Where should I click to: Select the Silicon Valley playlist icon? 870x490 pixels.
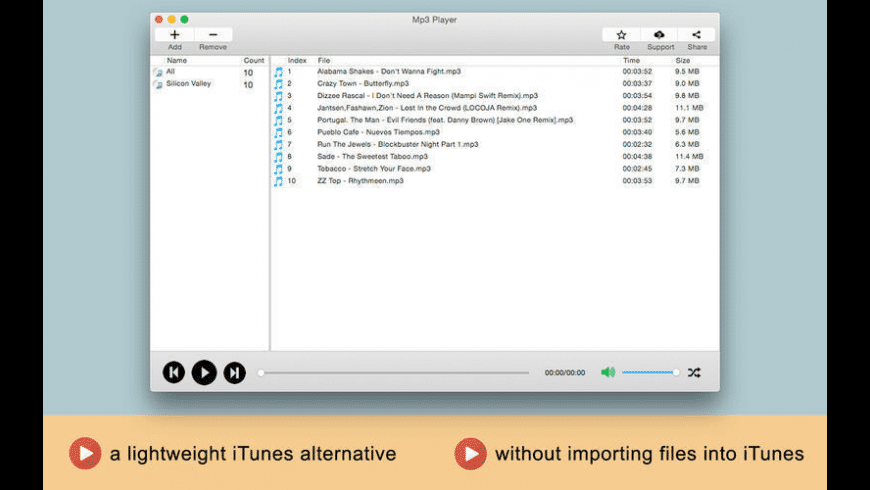(158, 85)
